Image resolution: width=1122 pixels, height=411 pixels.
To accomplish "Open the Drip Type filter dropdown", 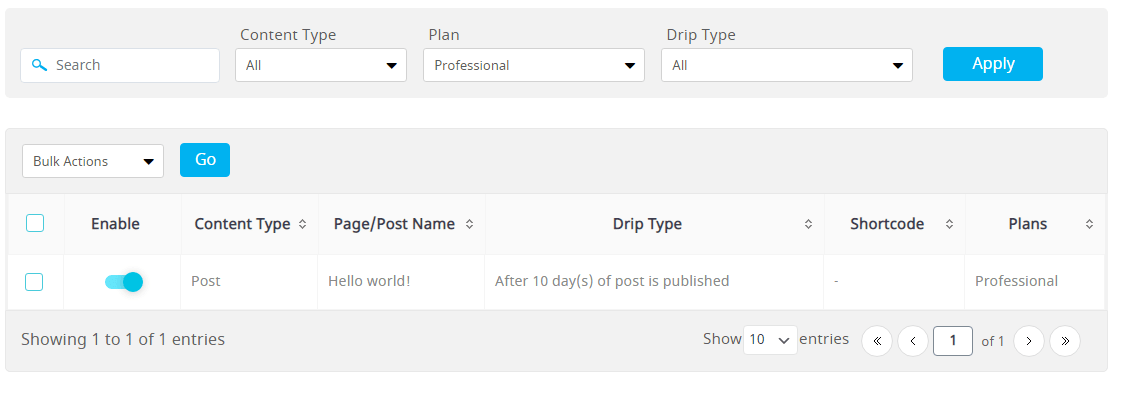I will (x=786, y=65).
